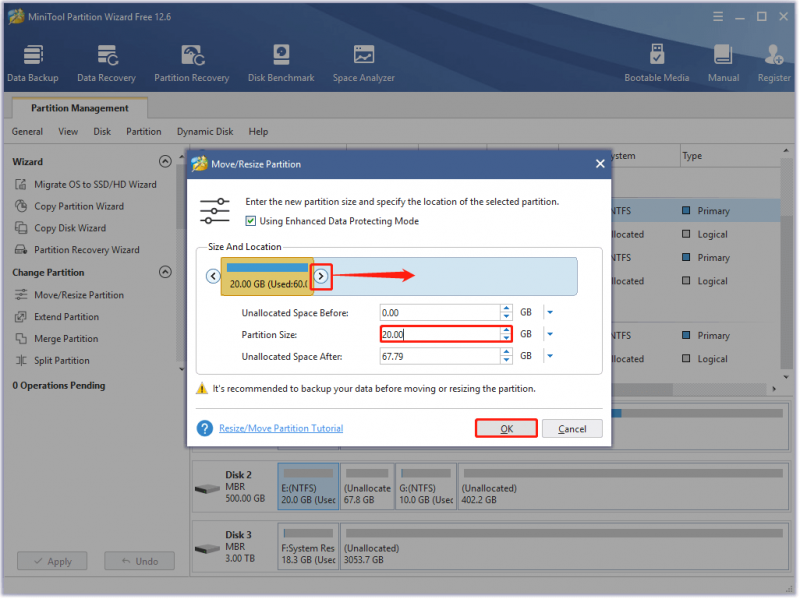
Task: Collapse the Change Partition section
Action: [165, 272]
